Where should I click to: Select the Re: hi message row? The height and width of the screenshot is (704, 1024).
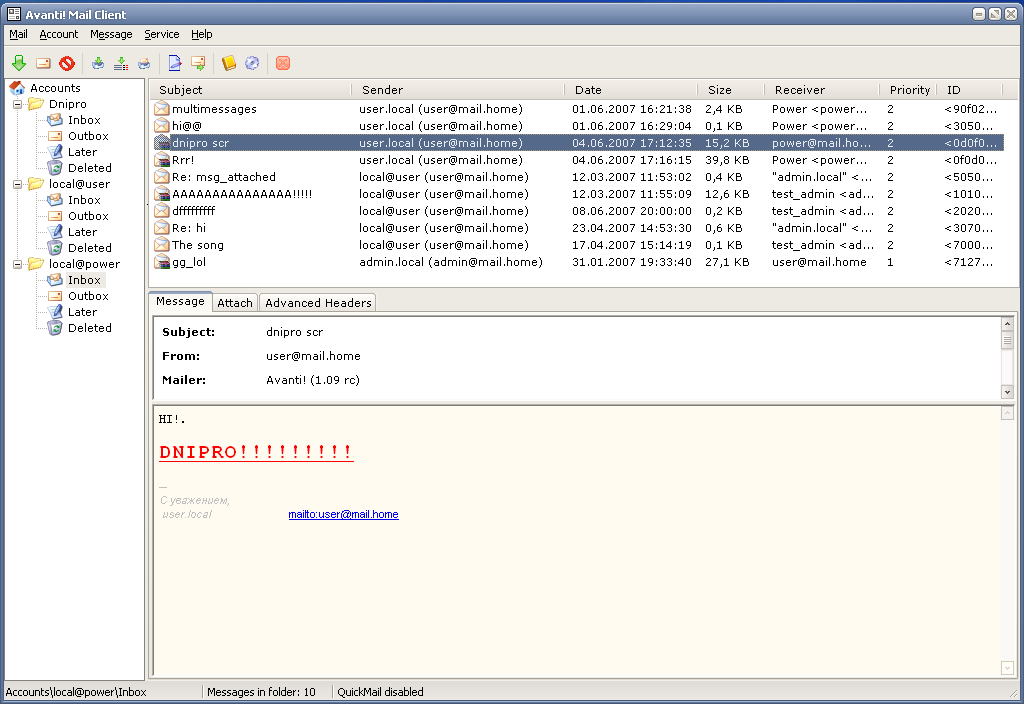click(579, 228)
